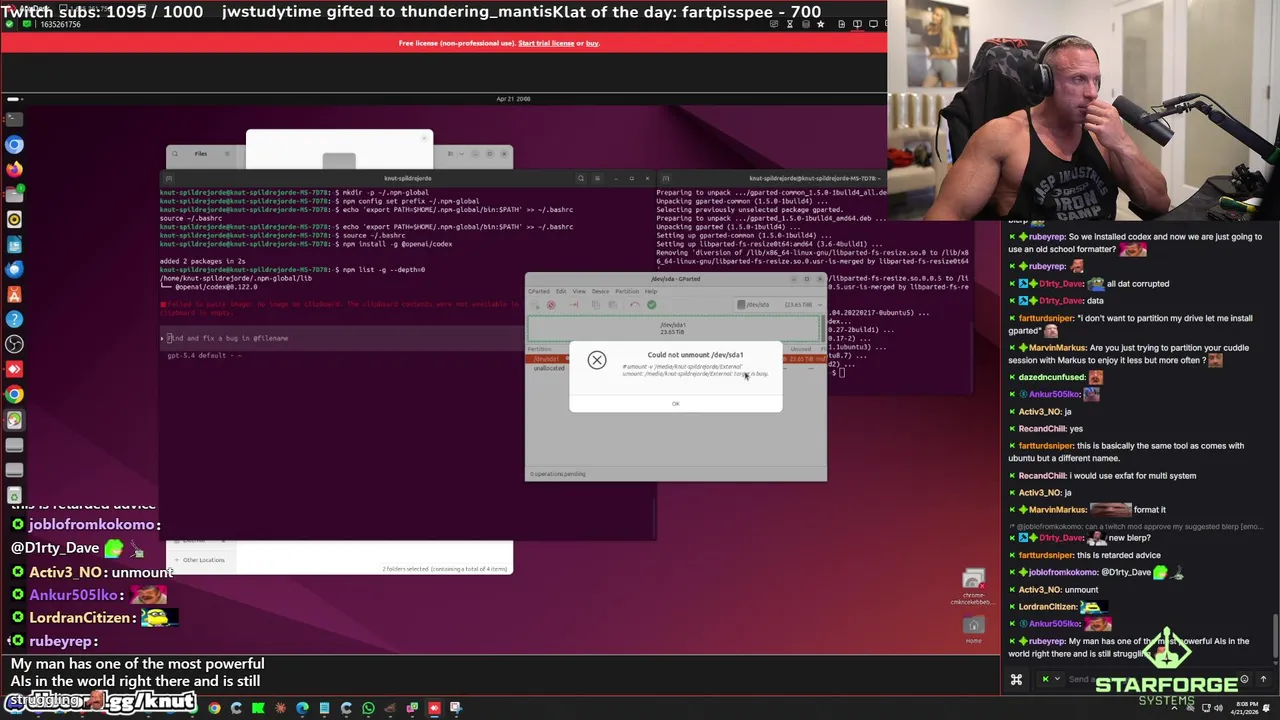Open the Edit menu in GParted
This screenshot has height=720, width=1280.
pyautogui.click(x=561, y=291)
